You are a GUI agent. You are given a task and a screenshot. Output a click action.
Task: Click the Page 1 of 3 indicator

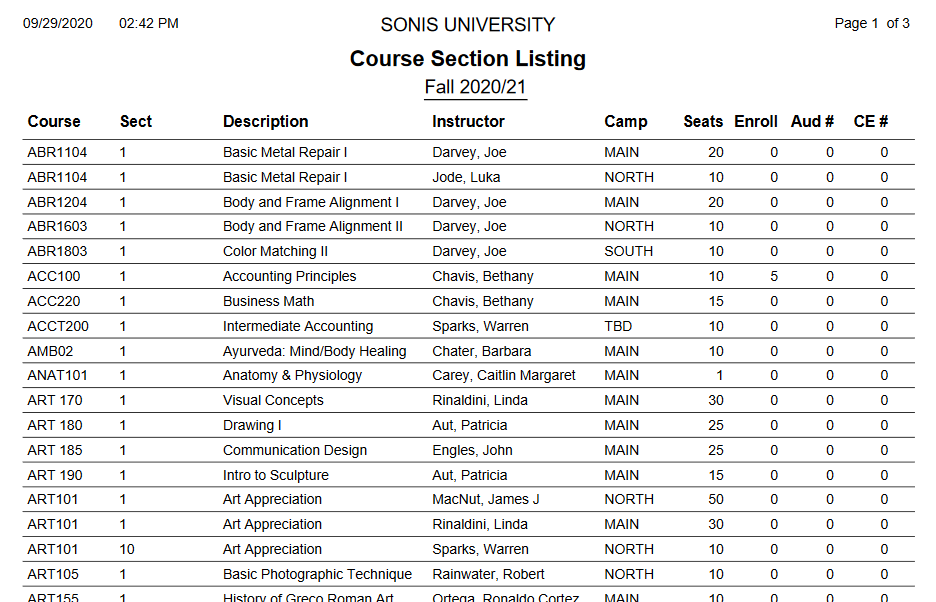click(872, 23)
